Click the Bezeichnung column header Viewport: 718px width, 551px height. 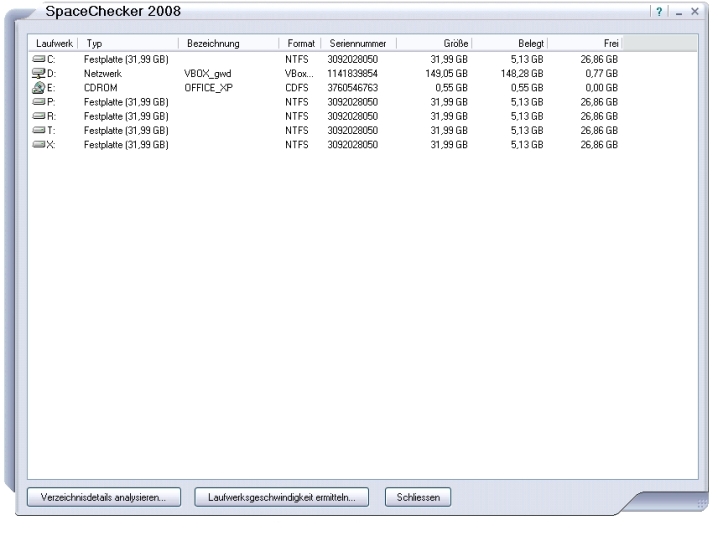(x=228, y=44)
